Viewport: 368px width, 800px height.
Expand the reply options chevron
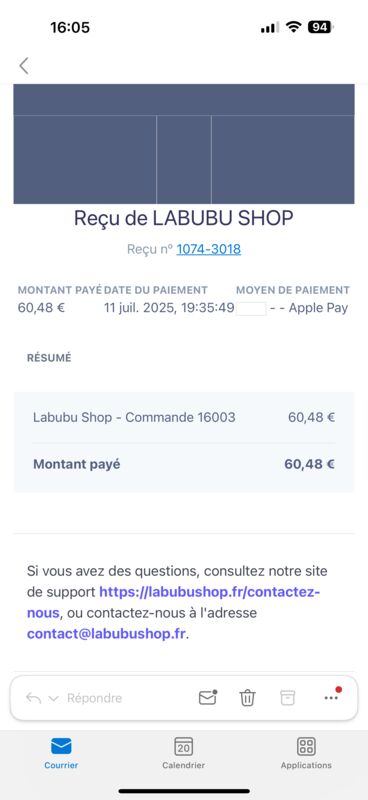click(54, 698)
